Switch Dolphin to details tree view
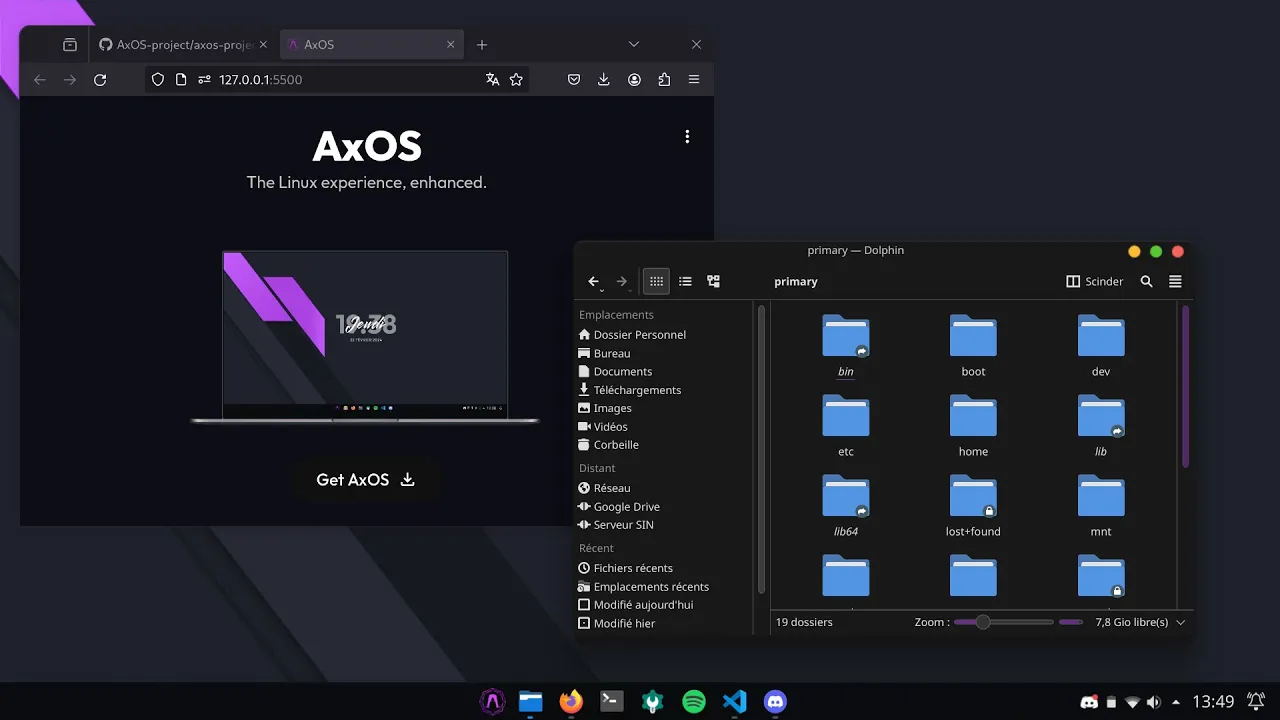 tap(713, 282)
